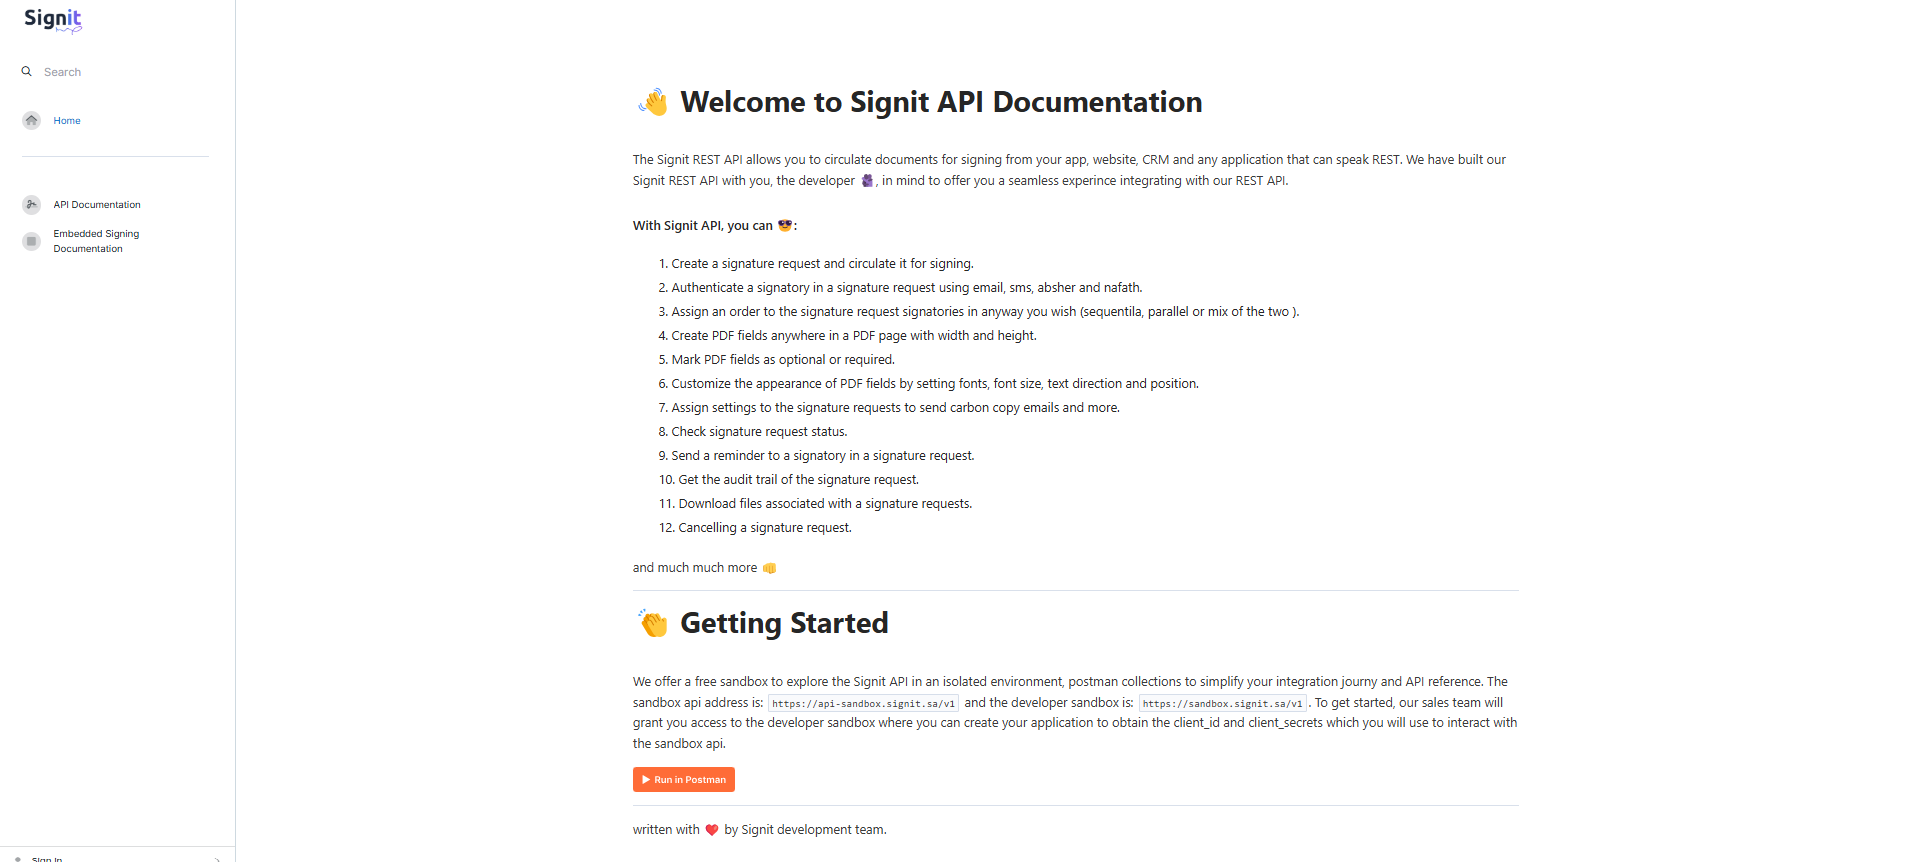Viewport: 1906px width, 862px height.
Task: Click the api-sandbox.signit.sa URL code
Action: (x=863, y=704)
